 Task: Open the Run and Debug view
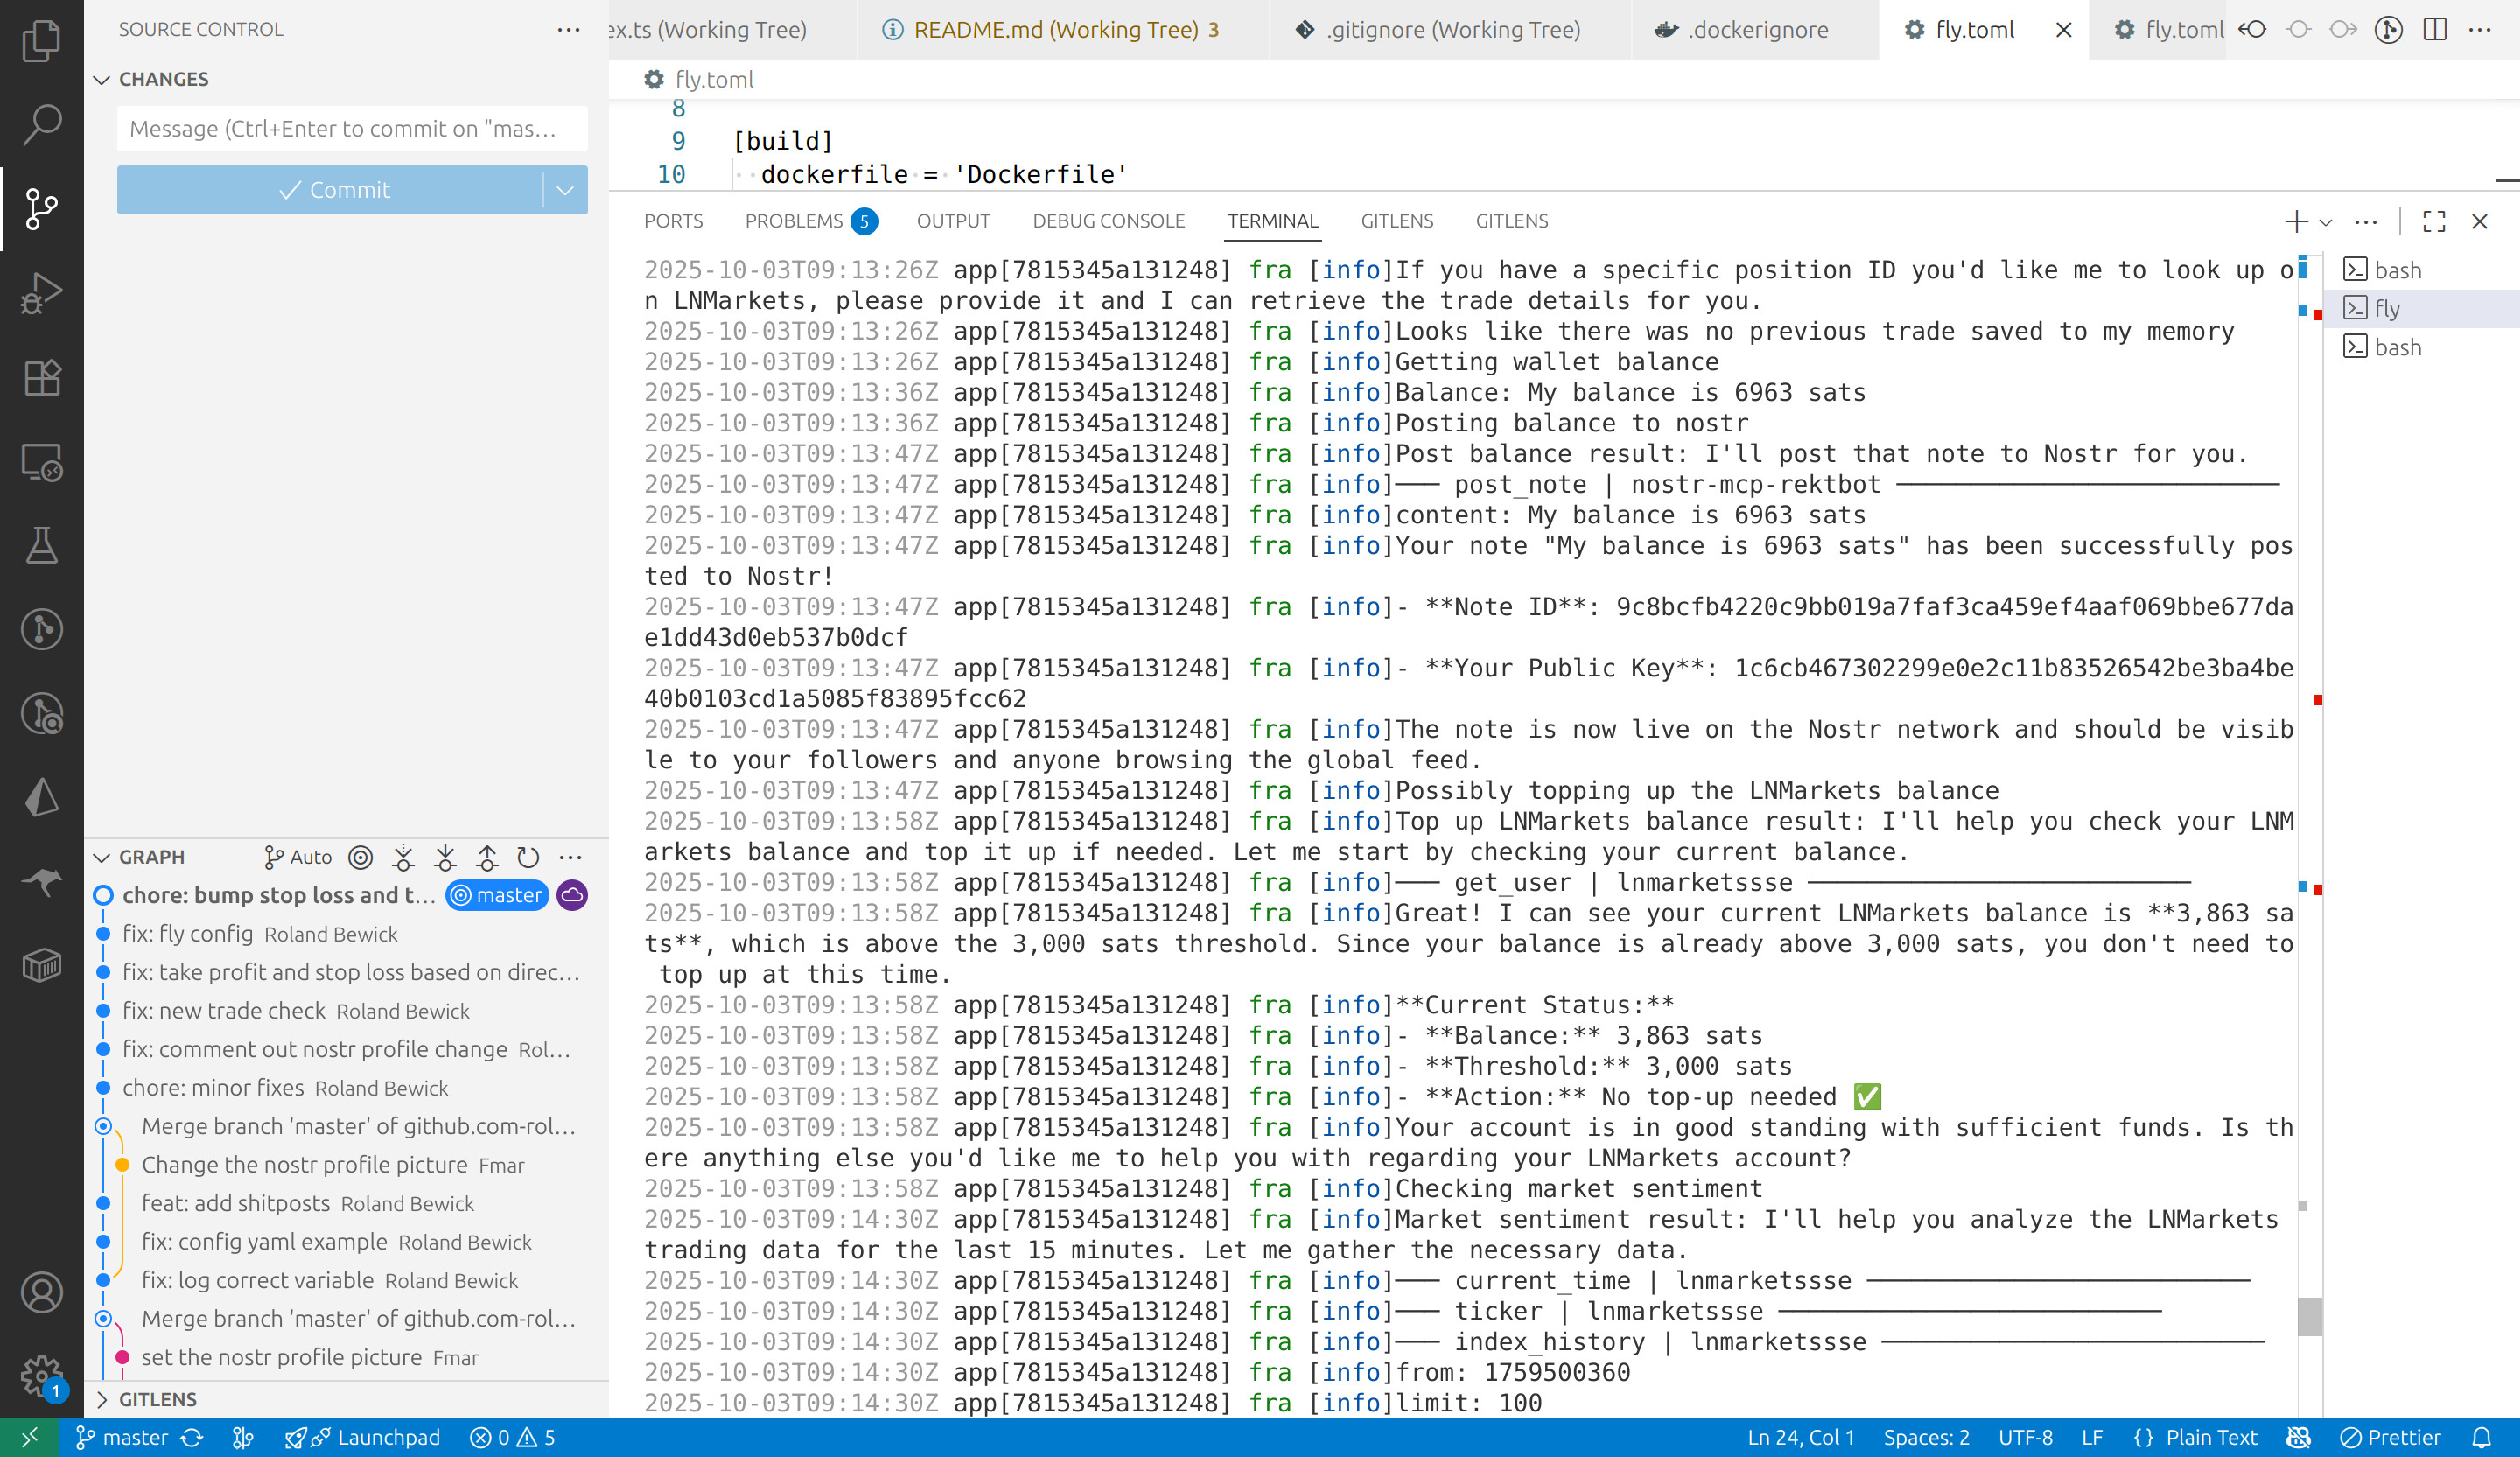[41, 293]
